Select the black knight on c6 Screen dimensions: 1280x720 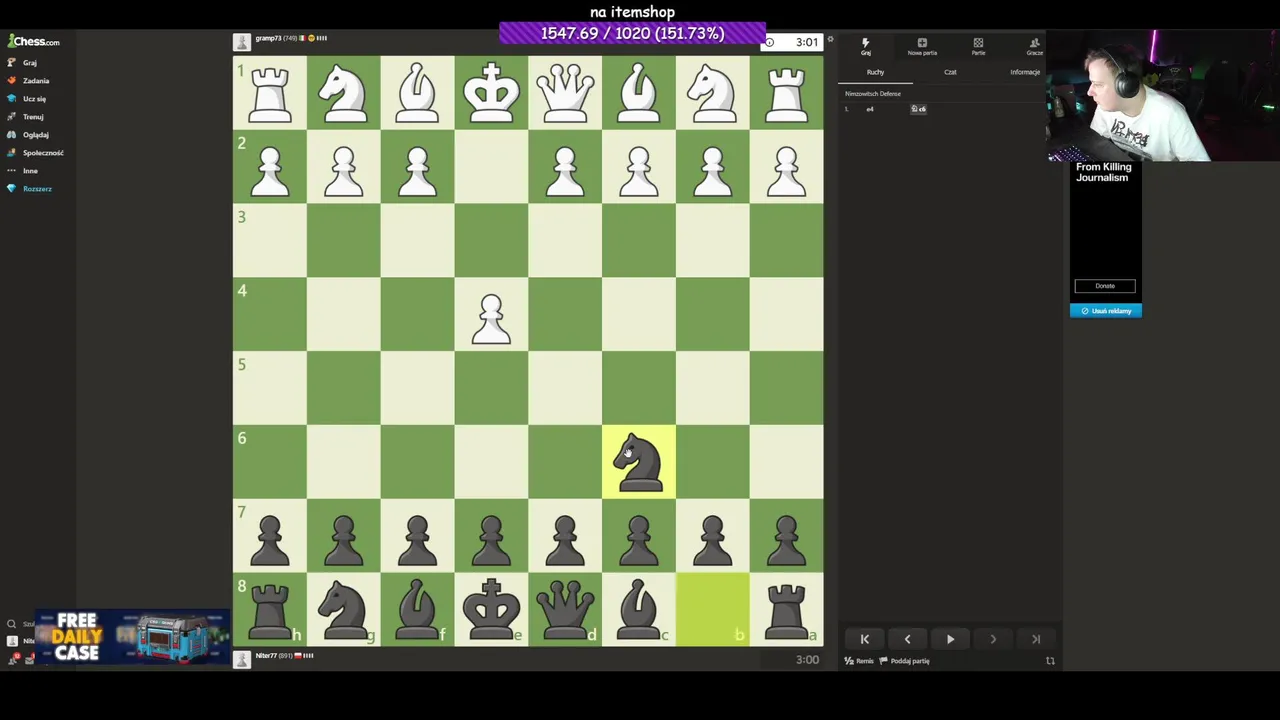[639, 462]
